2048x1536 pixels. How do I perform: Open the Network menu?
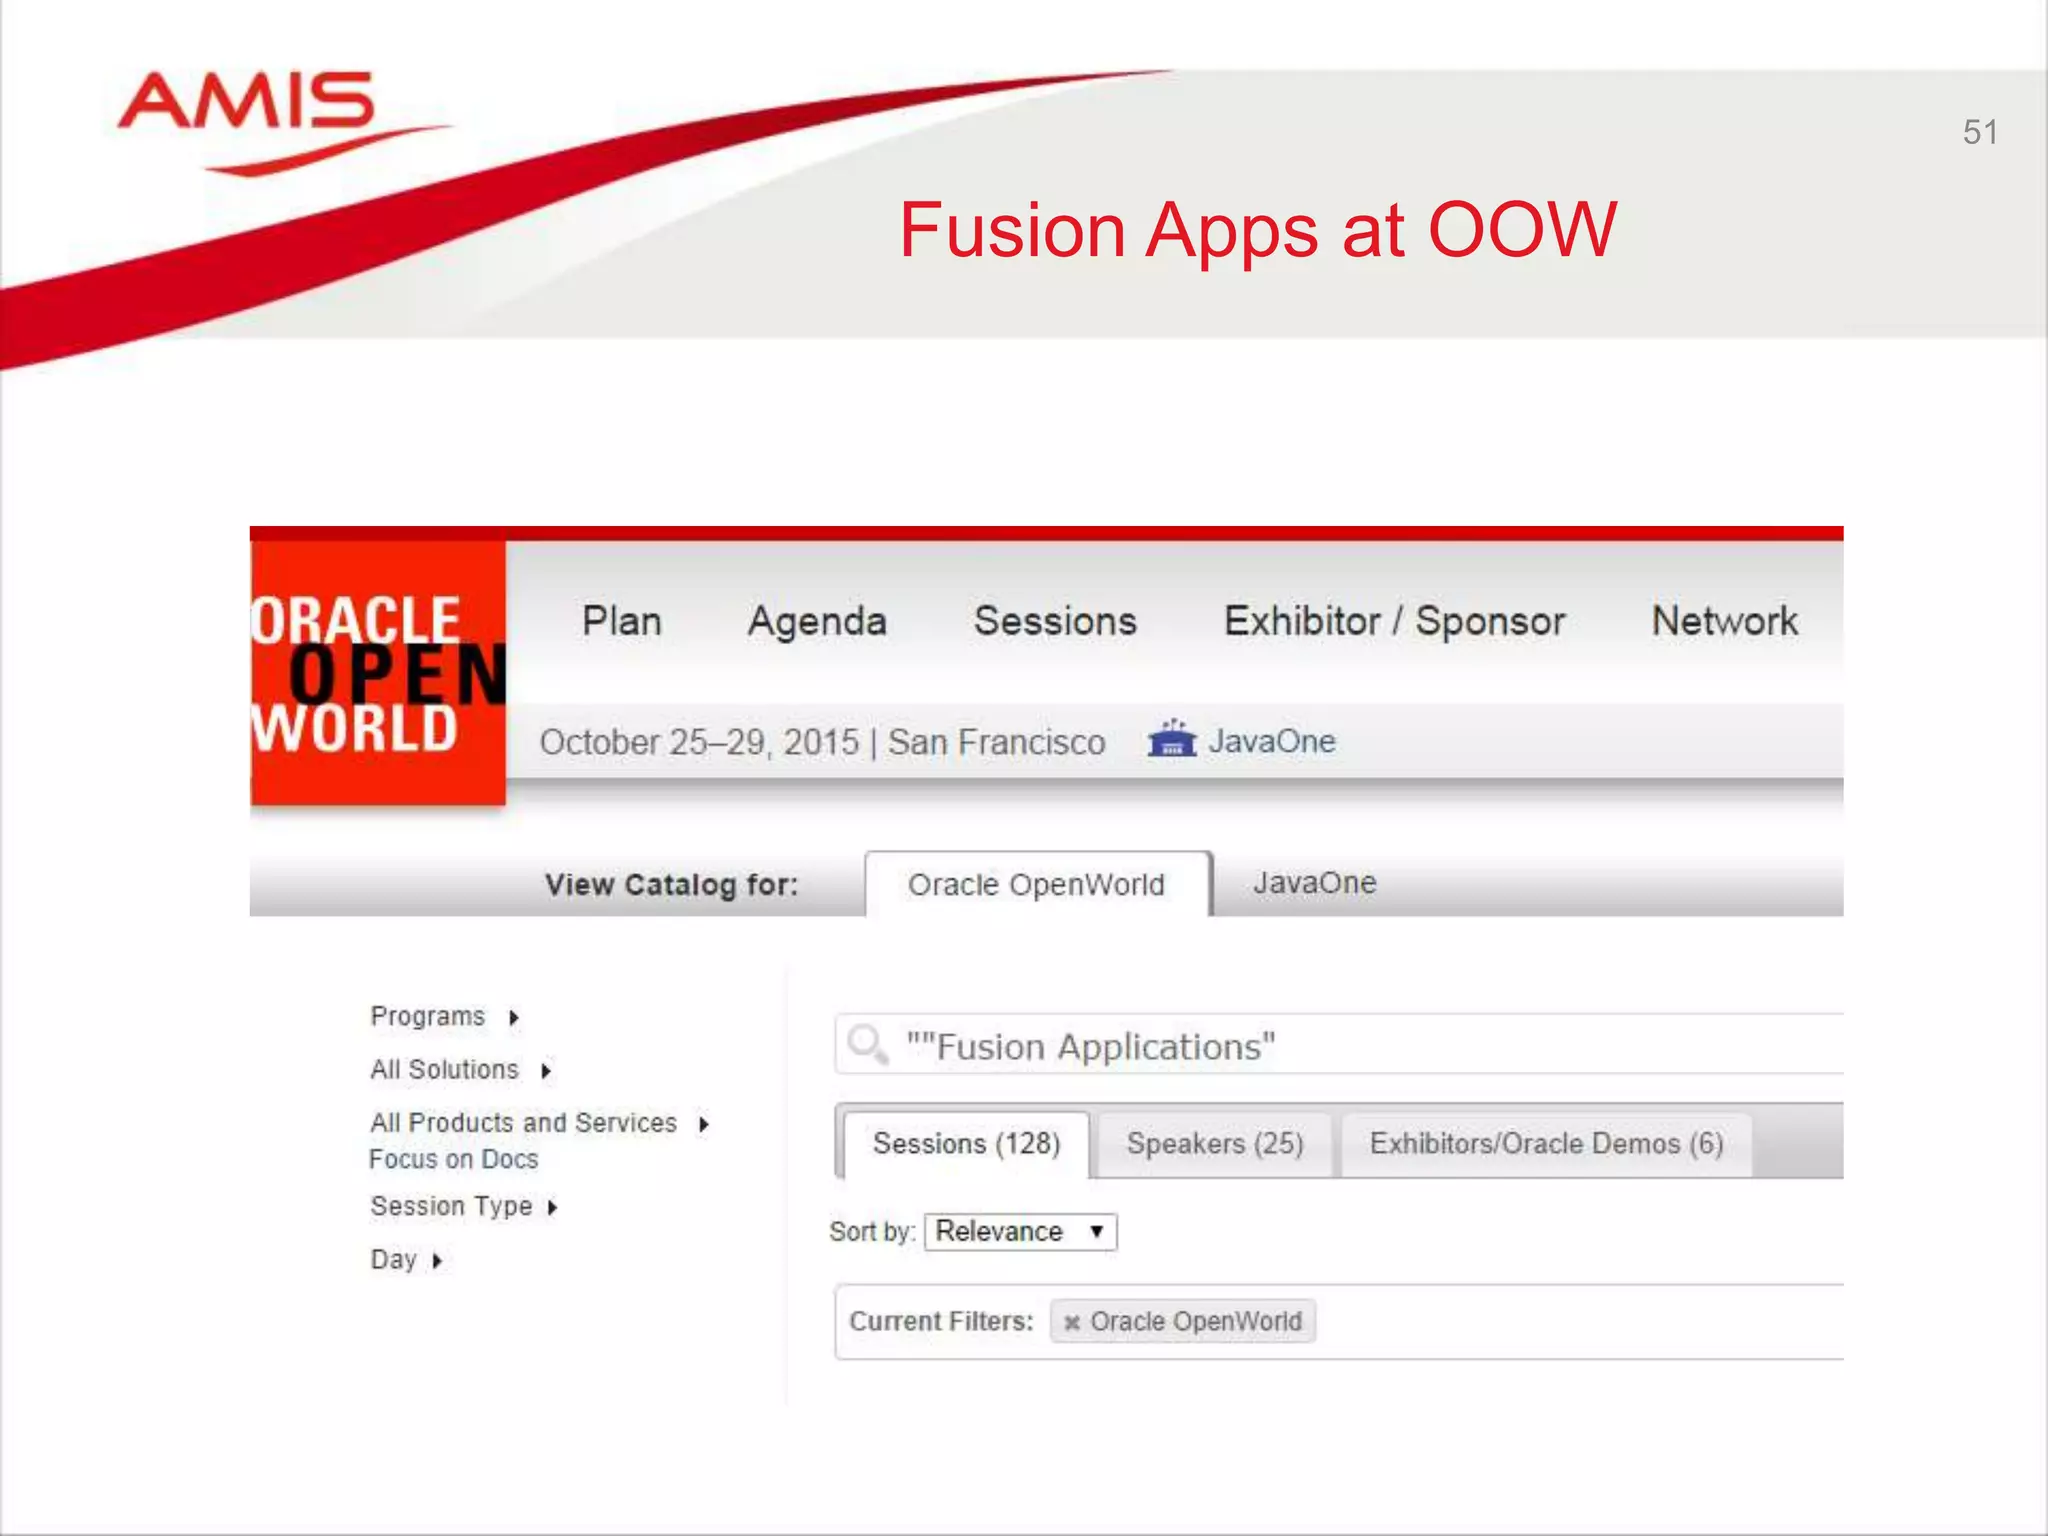(x=1724, y=621)
